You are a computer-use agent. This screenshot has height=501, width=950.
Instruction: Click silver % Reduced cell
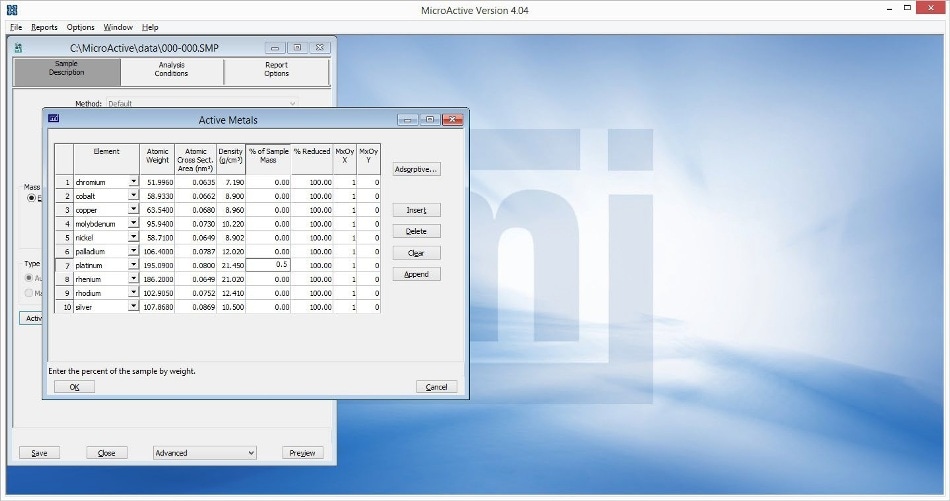(x=312, y=307)
